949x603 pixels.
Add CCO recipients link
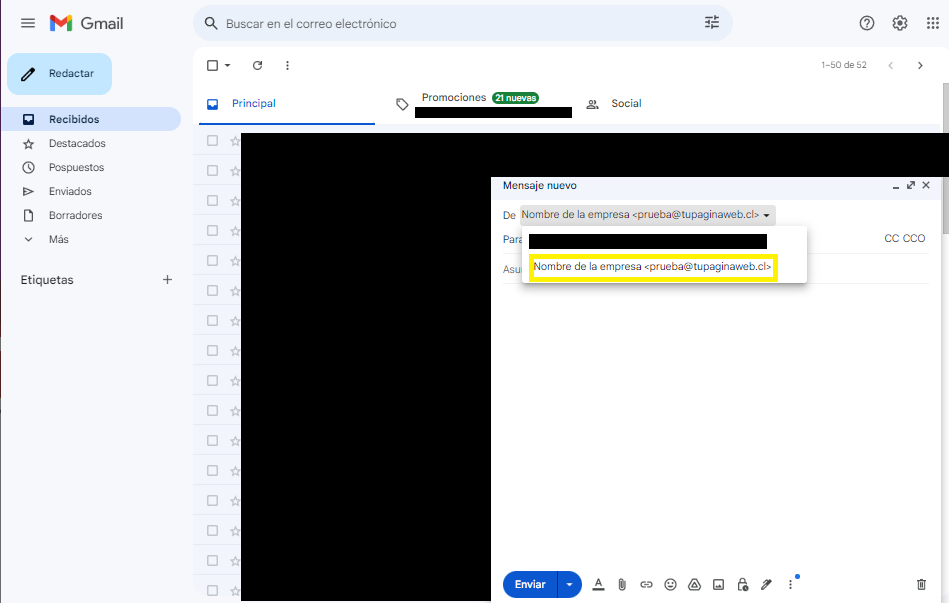pyautogui.click(x=914, y=239)
